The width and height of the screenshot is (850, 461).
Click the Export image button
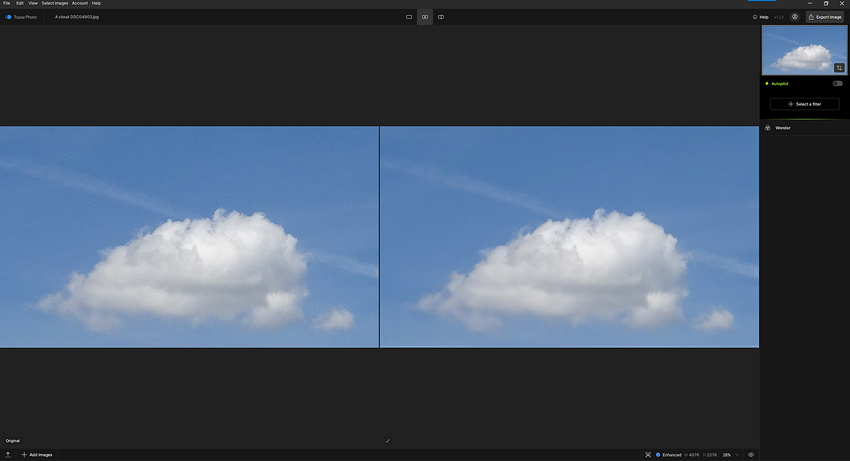pyautogui.click(x=825, y=17)
